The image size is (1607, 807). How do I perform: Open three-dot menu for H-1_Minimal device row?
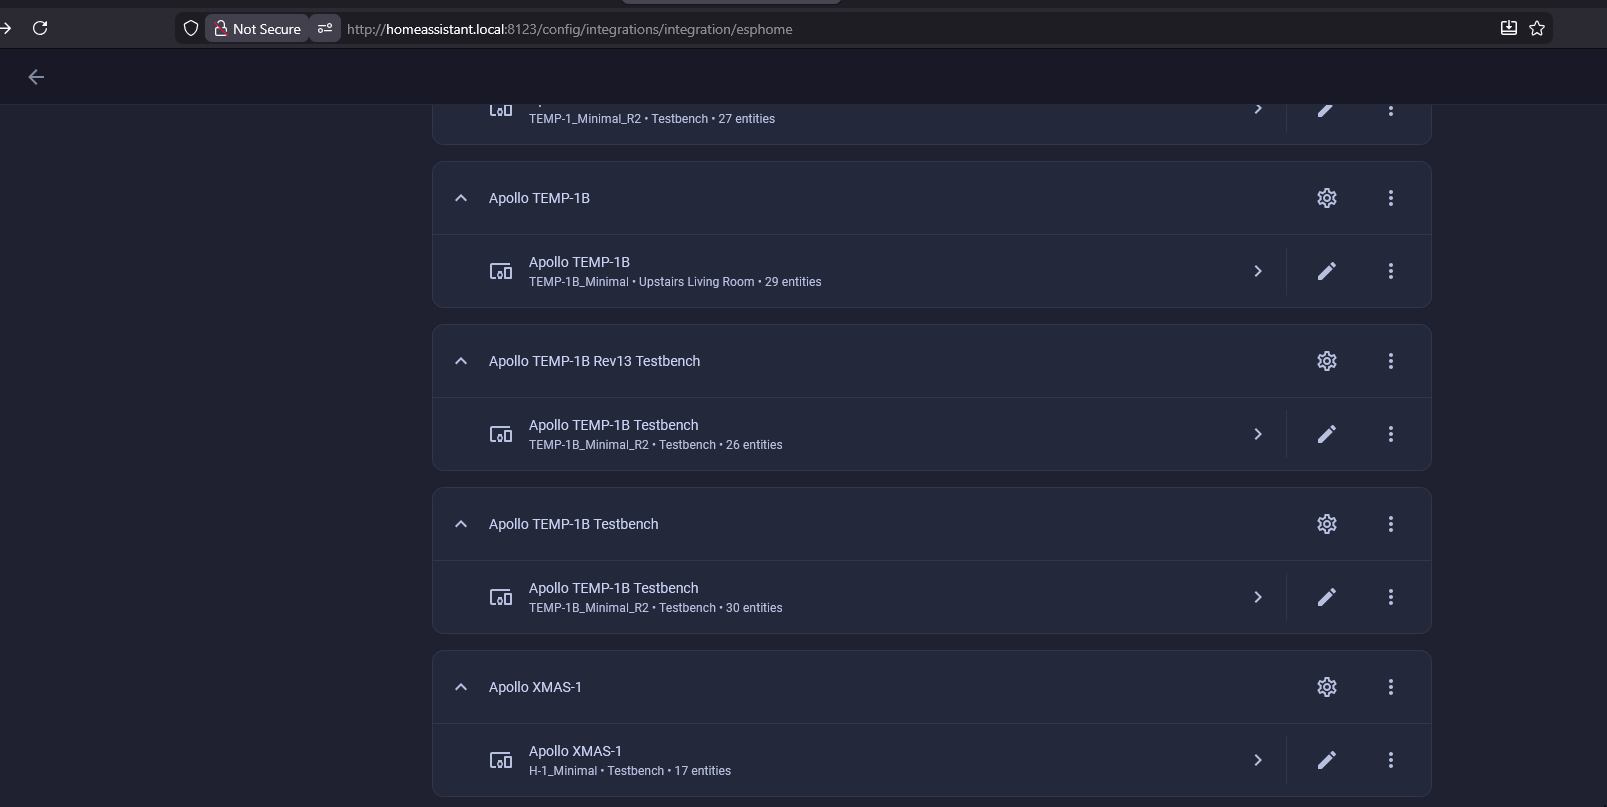[1390, 760]
